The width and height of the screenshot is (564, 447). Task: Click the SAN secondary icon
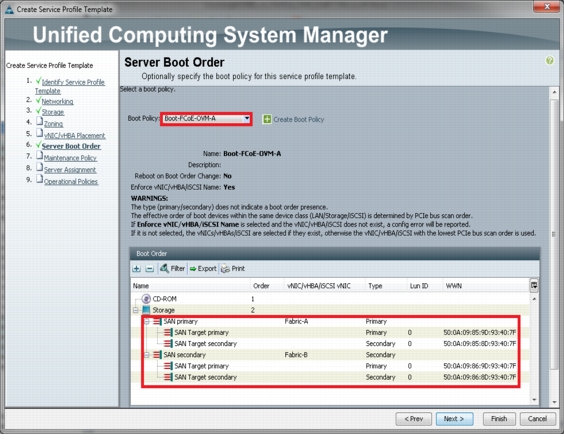pos(157,355)
